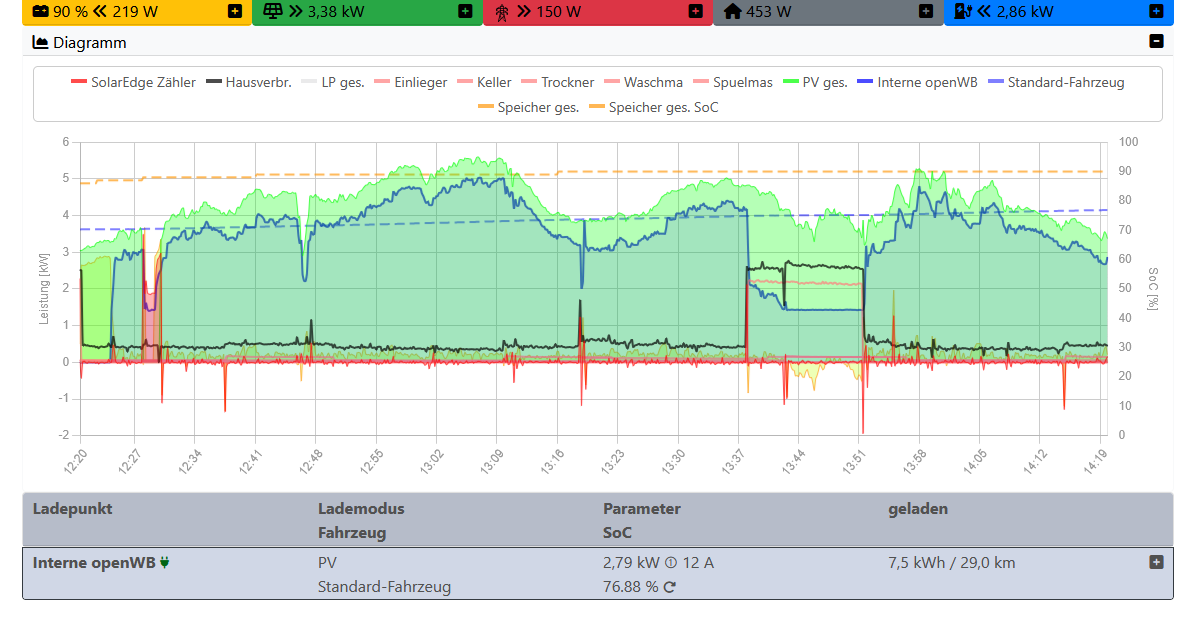Expand the Interne openWB charge point row

(x=1157, y=562)
